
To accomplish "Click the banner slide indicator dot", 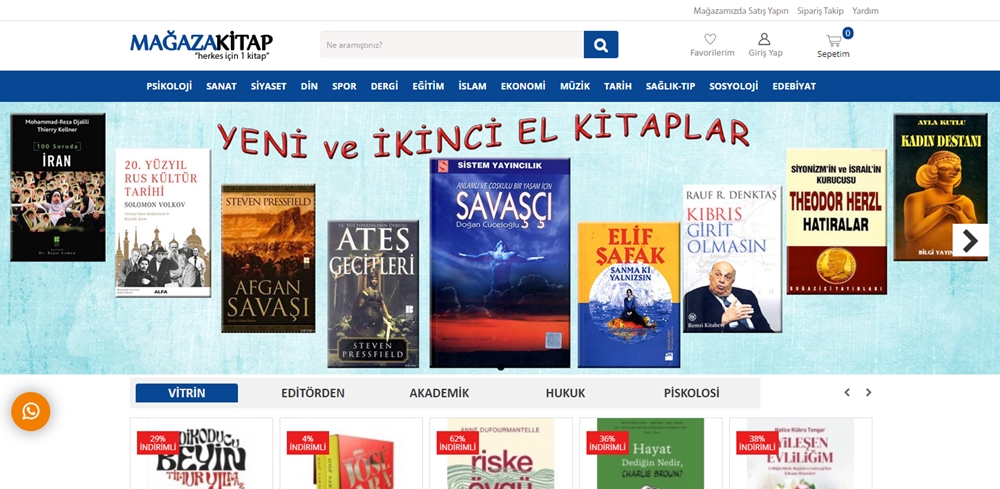I will 501,367.
